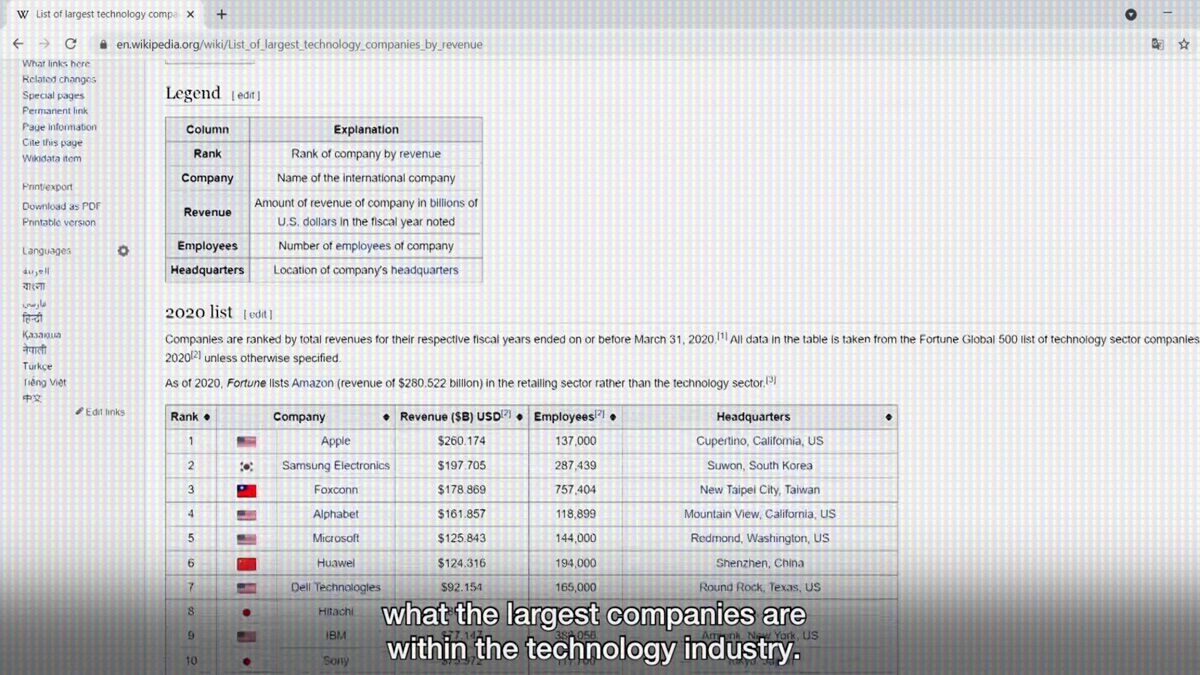Sort table by Employees column

pyautogui.click(x=612, y=417)
